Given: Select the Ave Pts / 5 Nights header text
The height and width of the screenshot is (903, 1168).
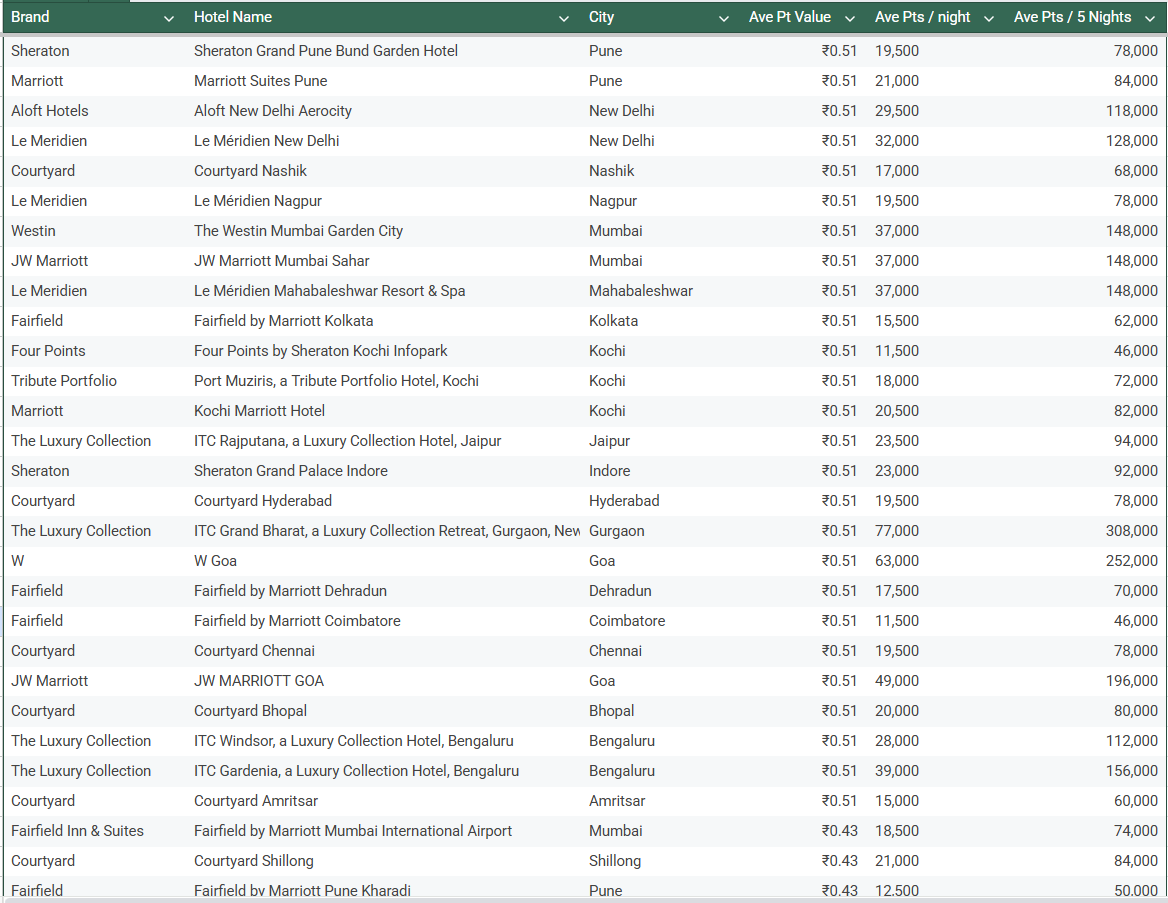Looking at the screenshot, I should click(1072, 17).
